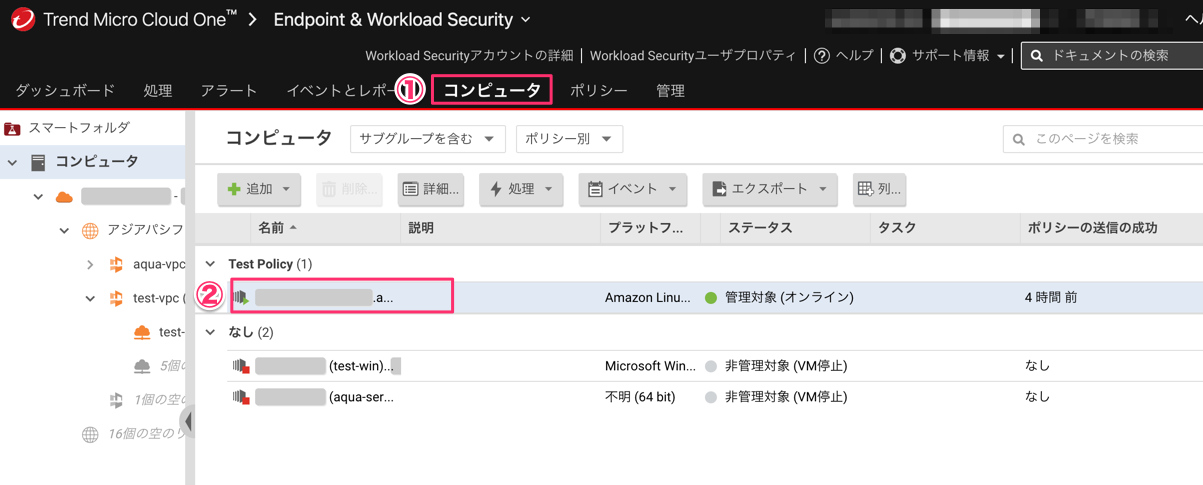Collapse the Test Policy (1) group
The width and height of the screenshot is (1203, 485).
point(210,264)
